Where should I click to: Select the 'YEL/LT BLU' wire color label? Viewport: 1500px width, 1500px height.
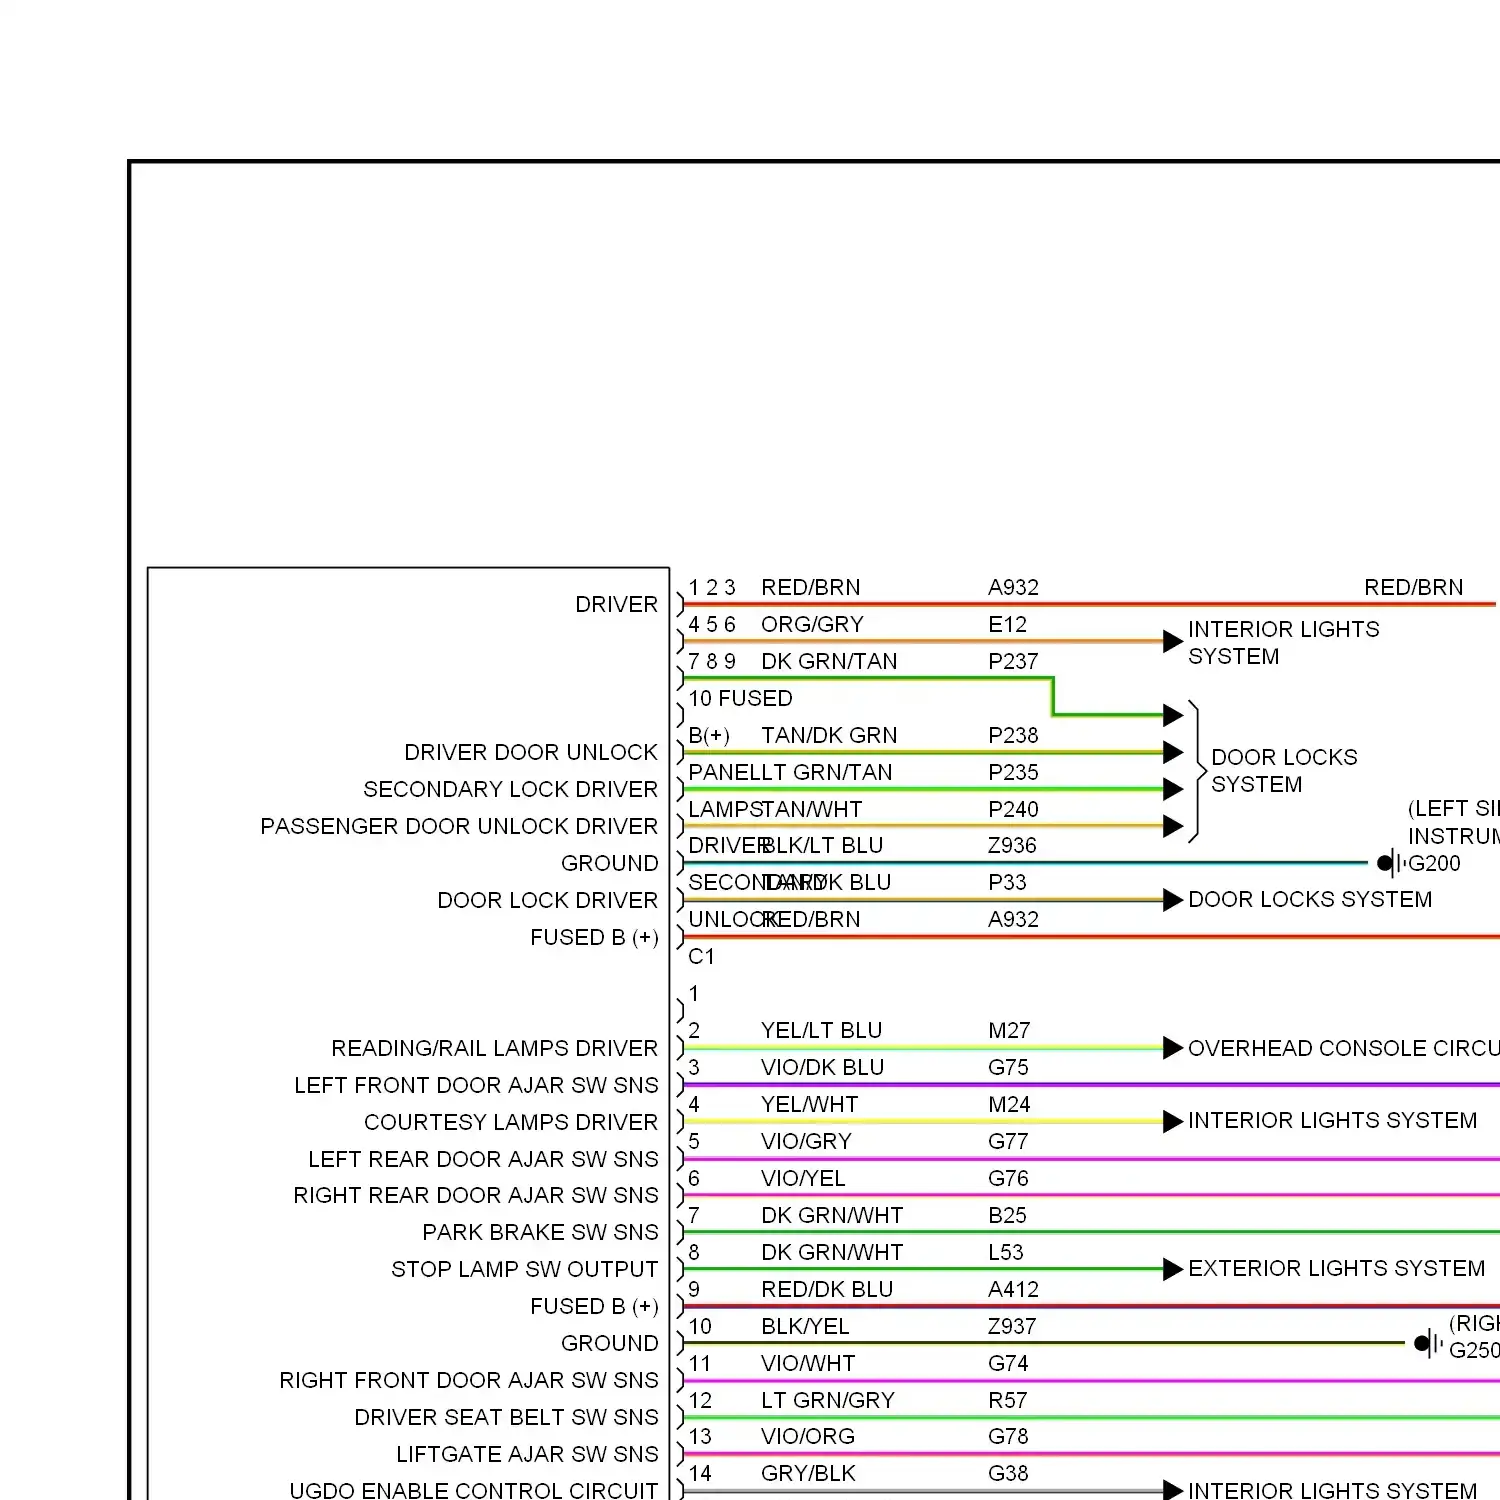[821, 1030]
